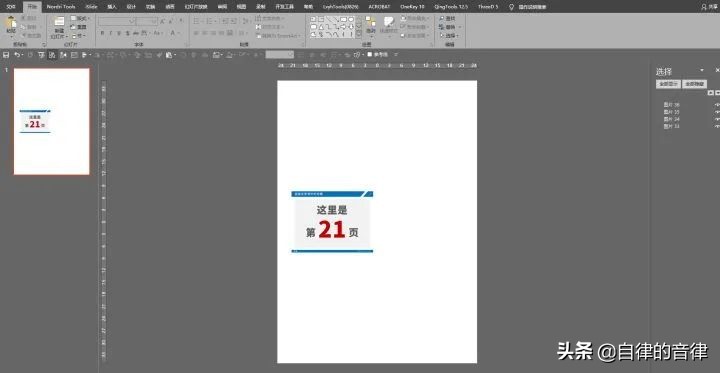Switch to the iSlide tab
This screenshot has height=373, width=720.
[91, 7]
